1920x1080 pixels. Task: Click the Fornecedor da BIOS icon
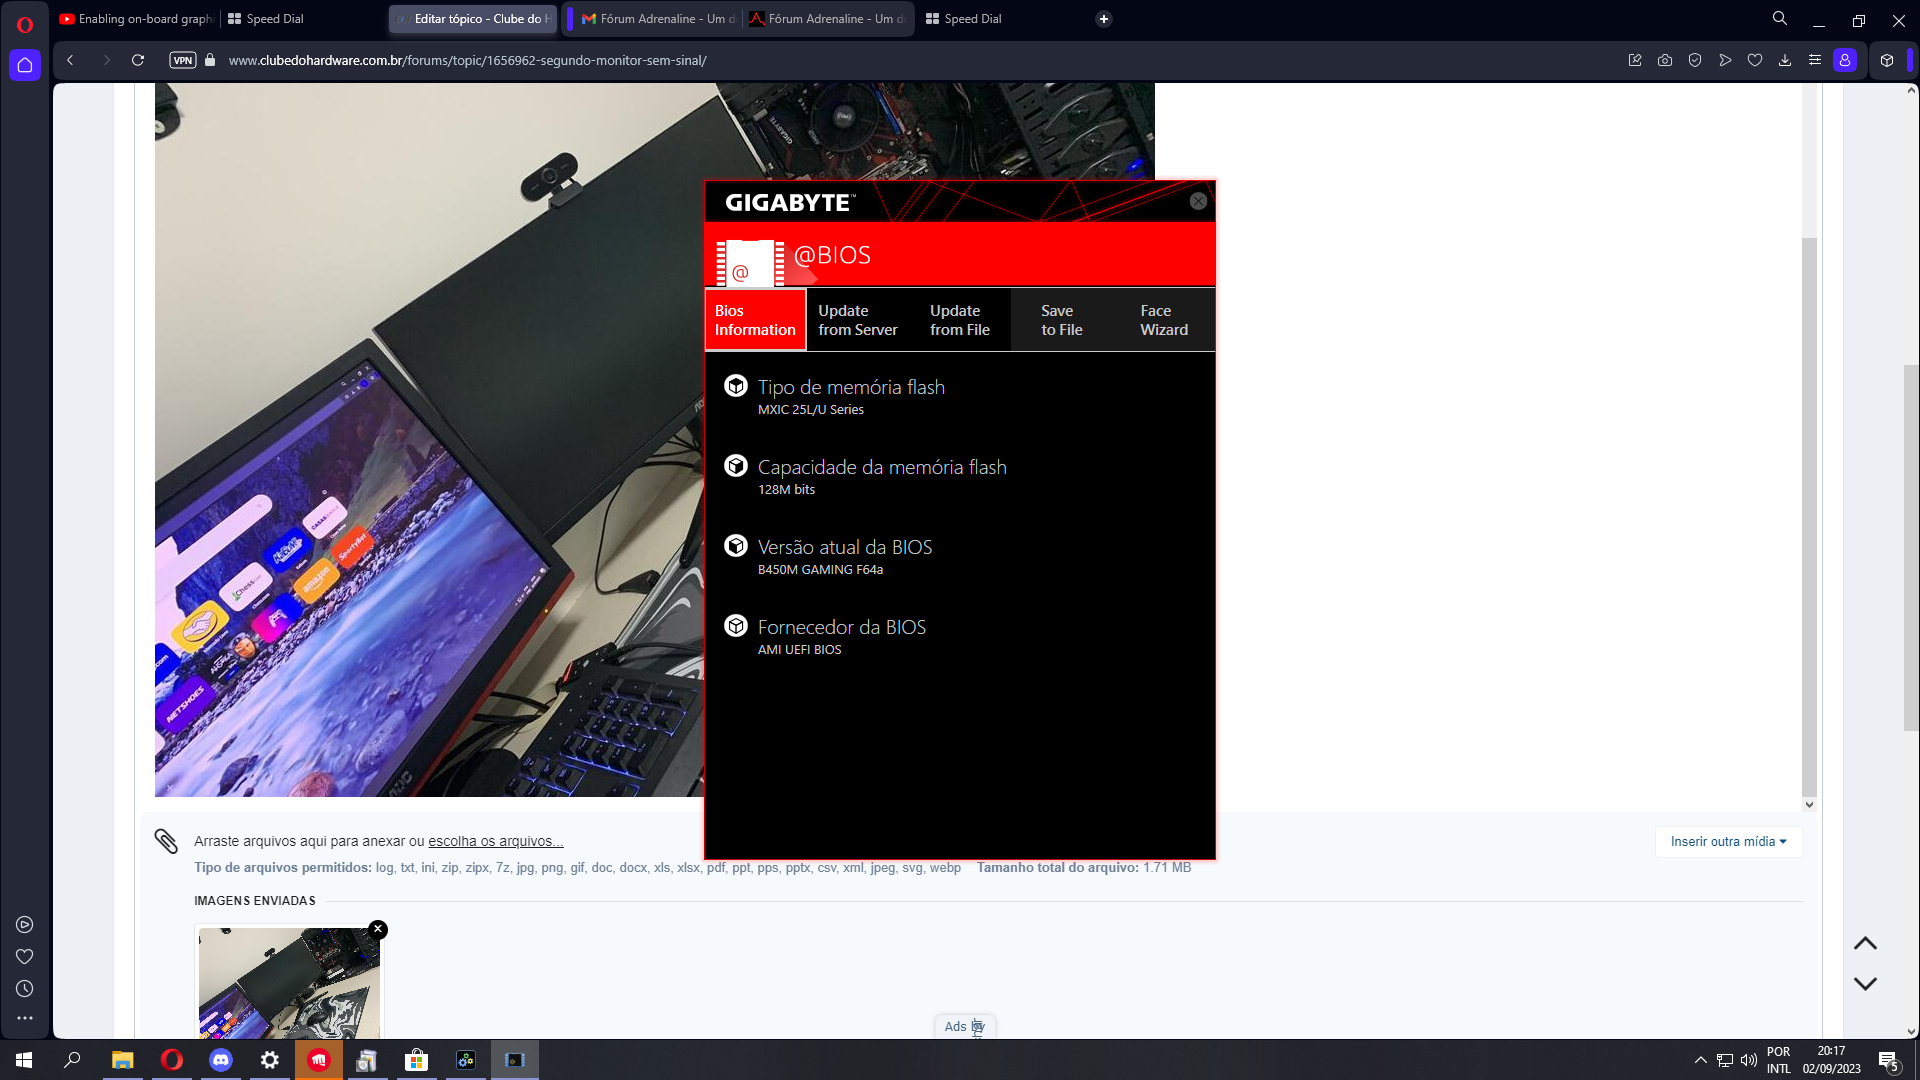tap(736, 626)
